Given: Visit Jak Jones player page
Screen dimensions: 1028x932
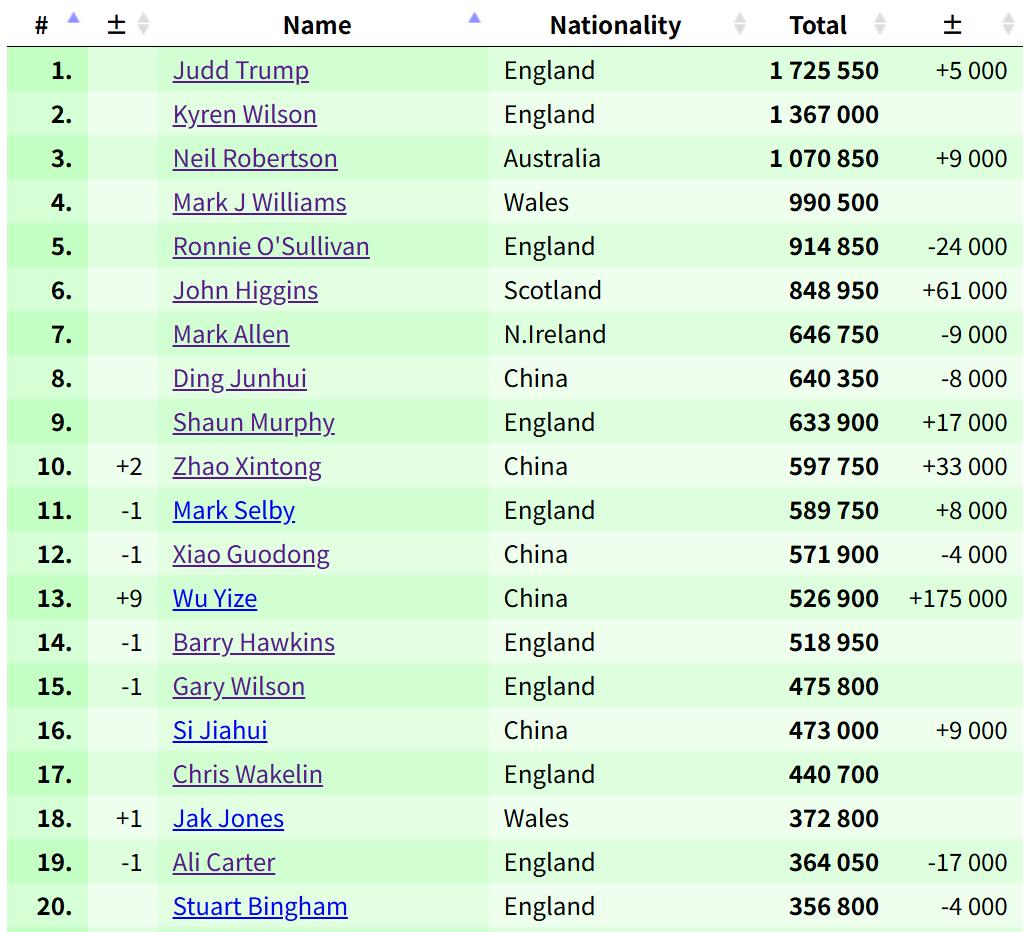Looking at the screenshot, I should [x=228, y=819].
